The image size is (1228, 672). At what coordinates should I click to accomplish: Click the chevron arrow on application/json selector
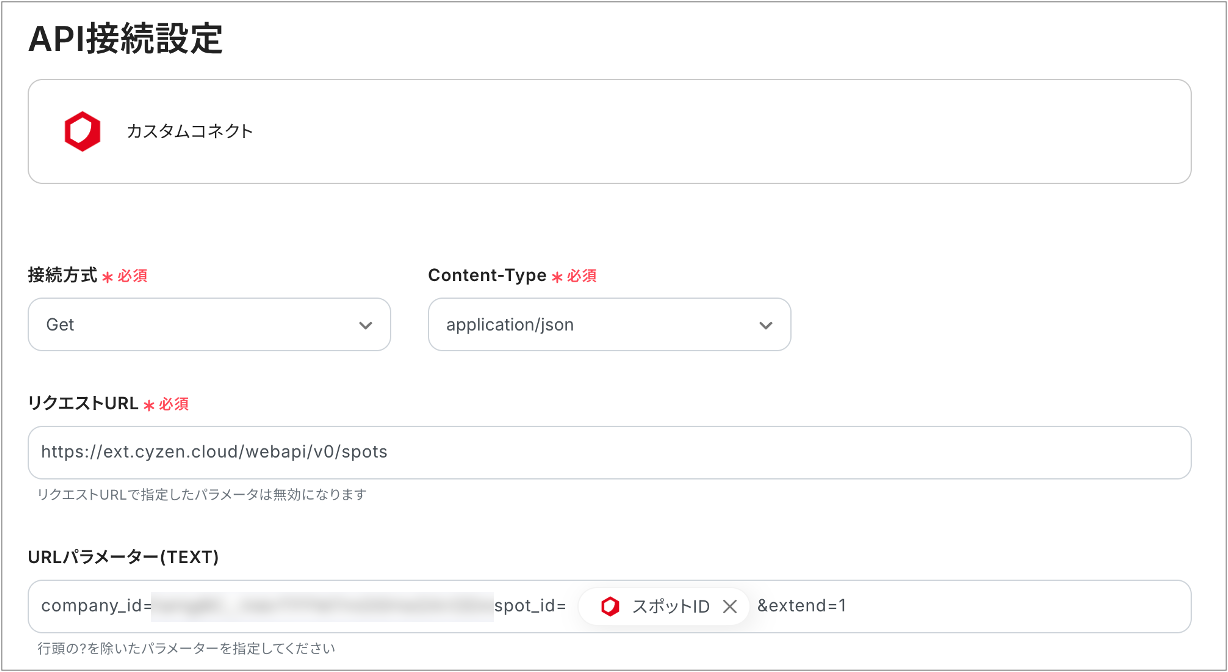[x=766, y=326]
